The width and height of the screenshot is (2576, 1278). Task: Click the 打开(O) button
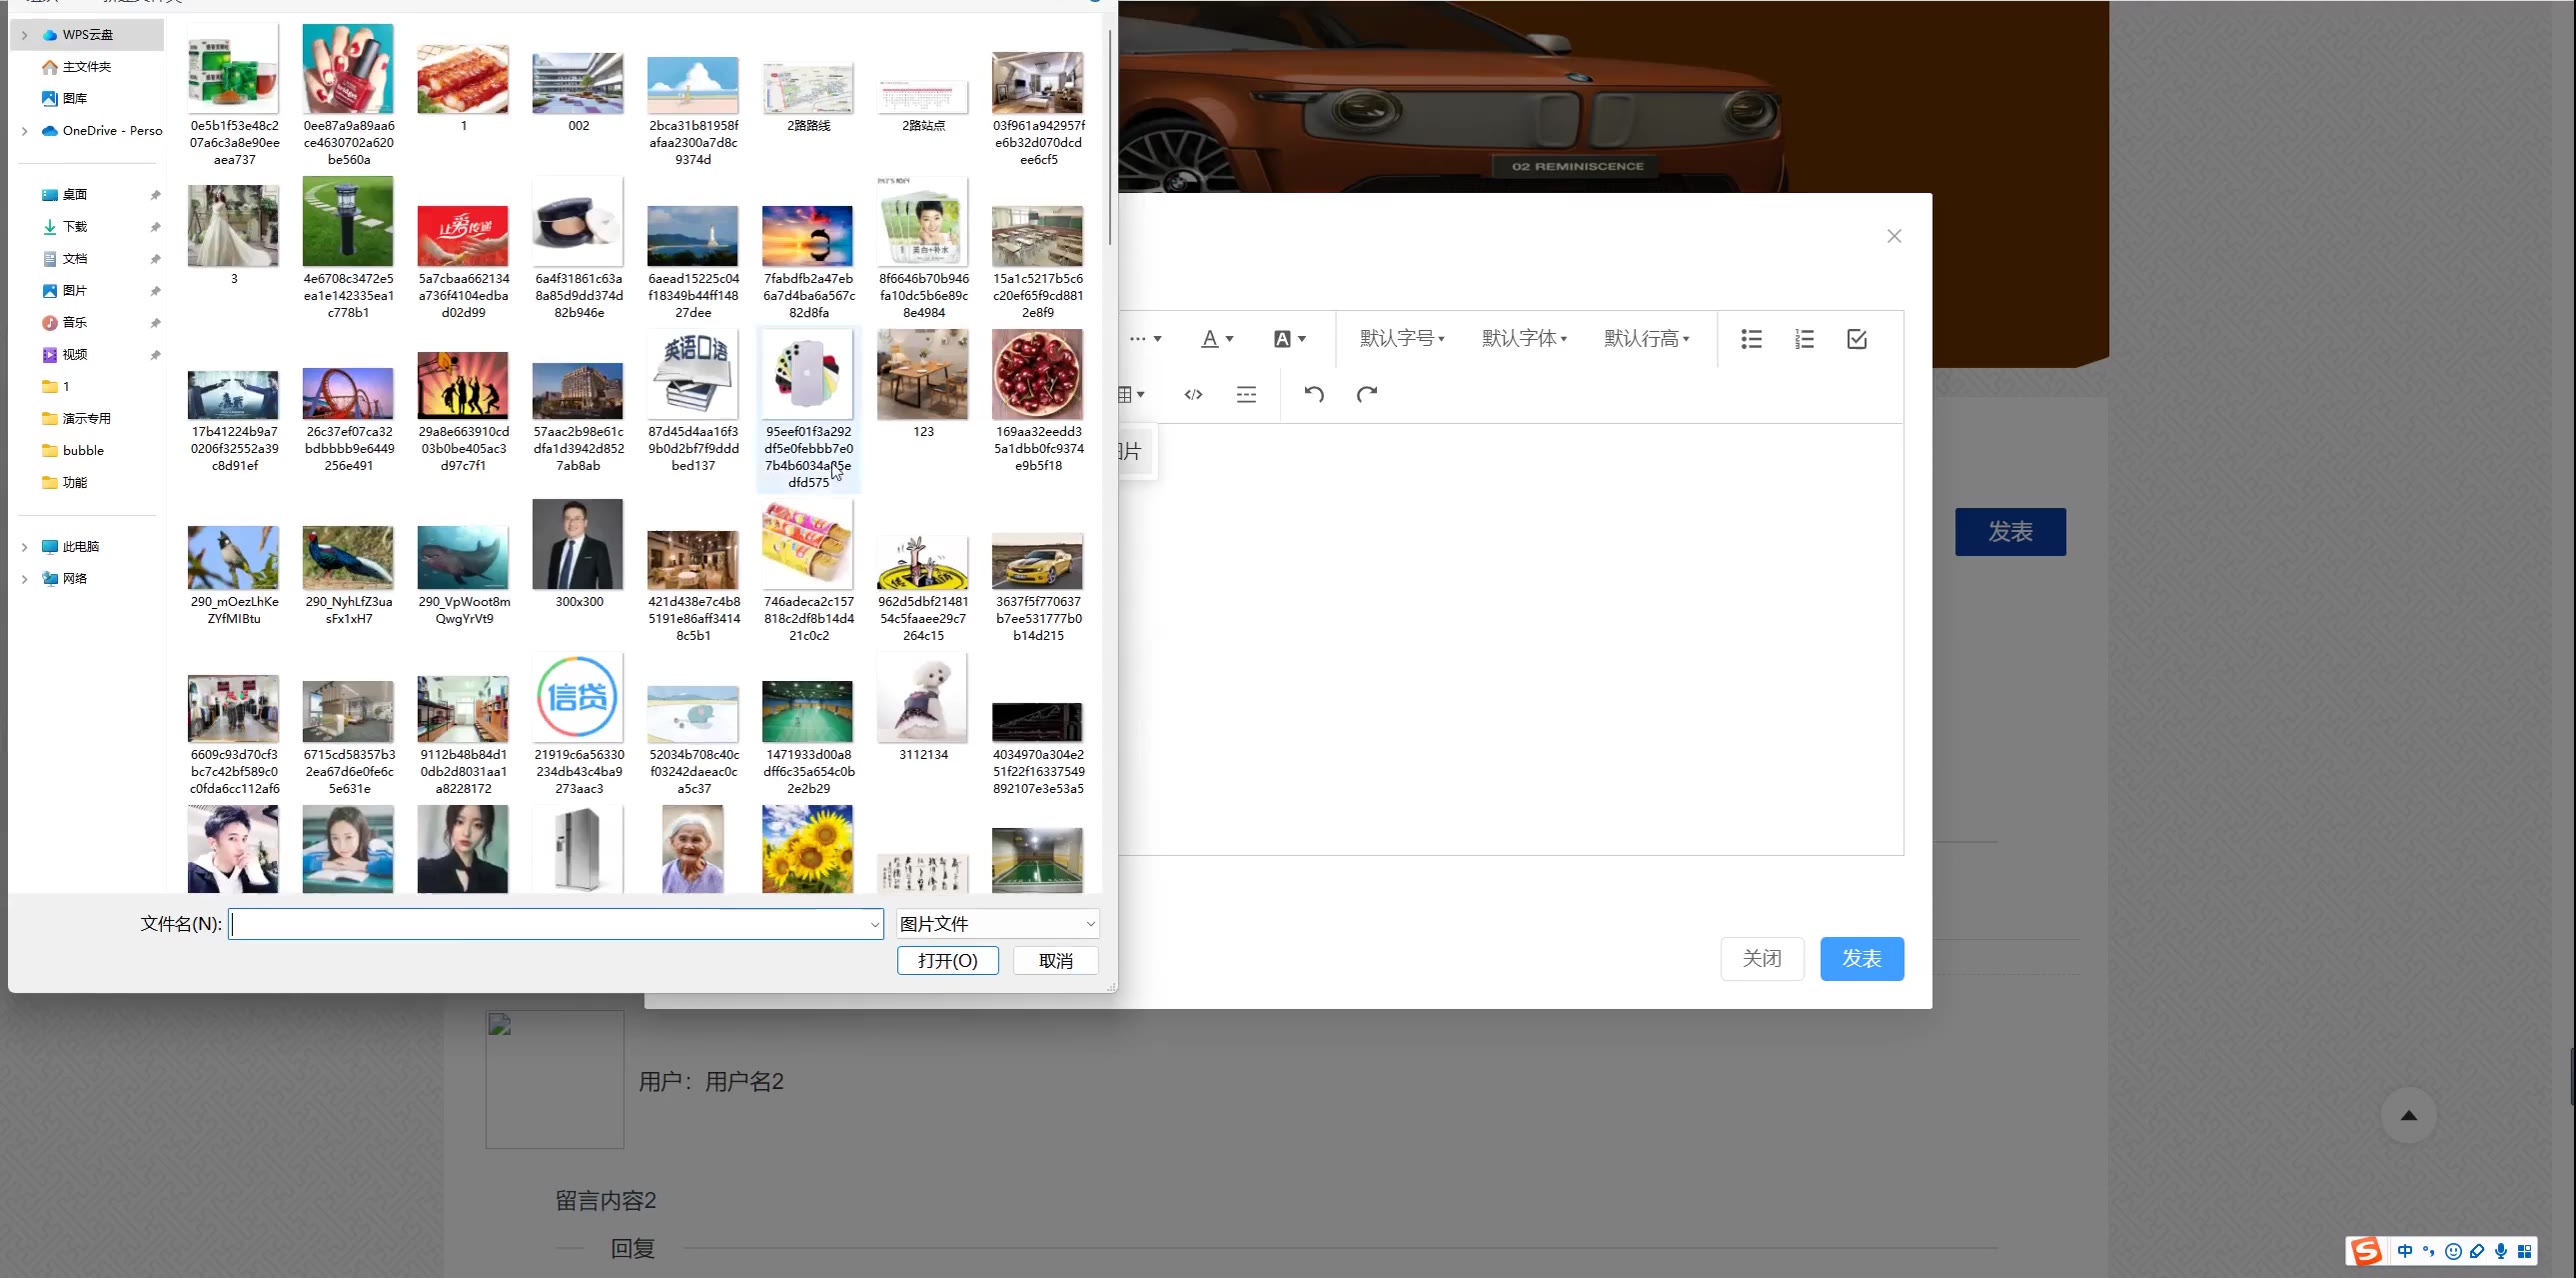click(947, 960)
